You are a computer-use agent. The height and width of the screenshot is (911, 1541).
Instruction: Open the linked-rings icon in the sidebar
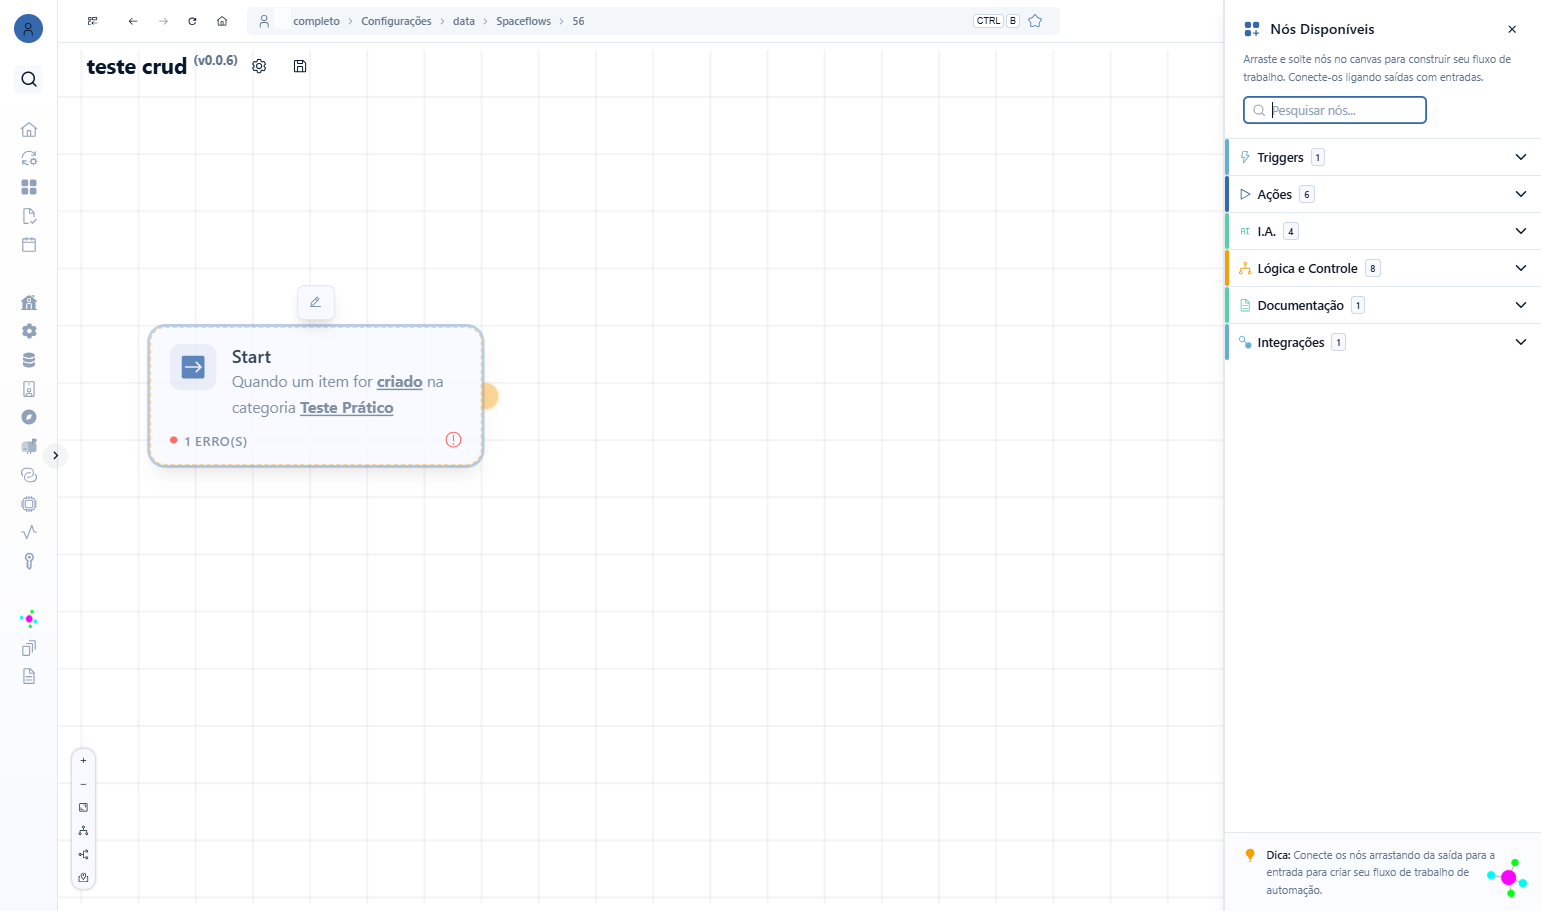click(x=29, y=475)
